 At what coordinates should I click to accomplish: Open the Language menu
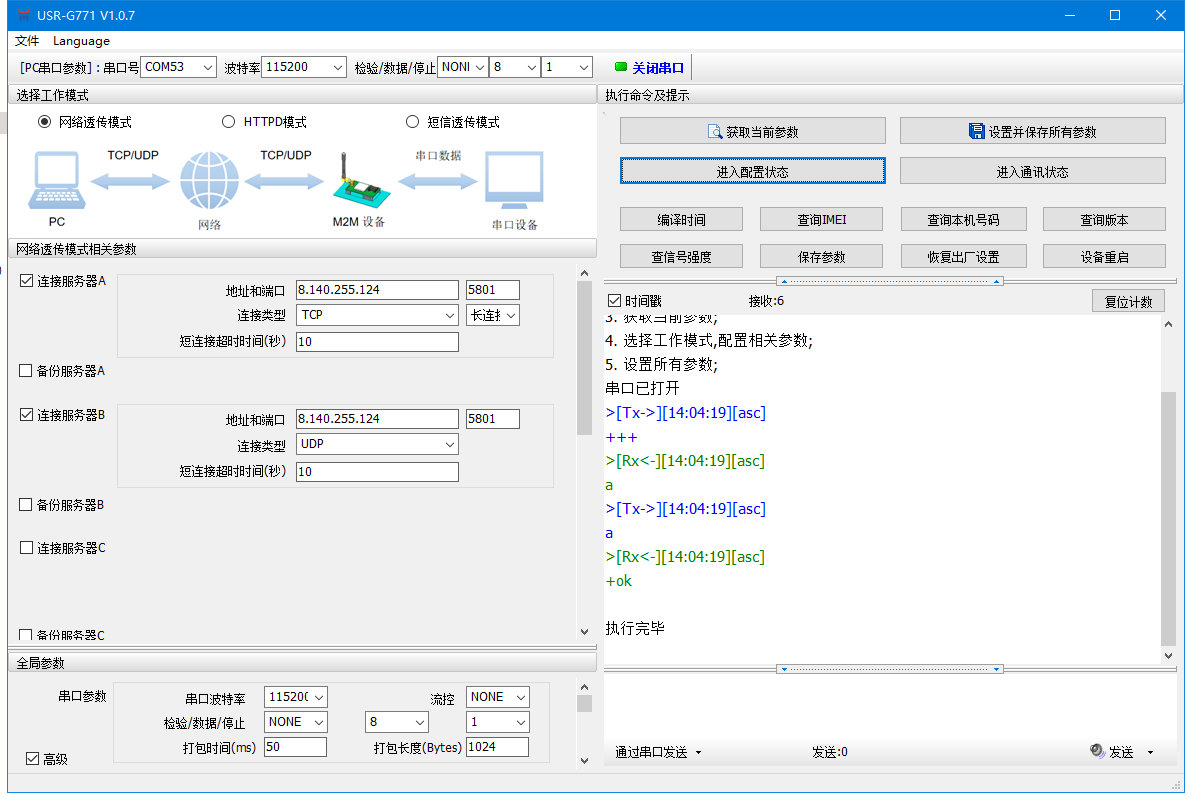(x=81, y=41)
